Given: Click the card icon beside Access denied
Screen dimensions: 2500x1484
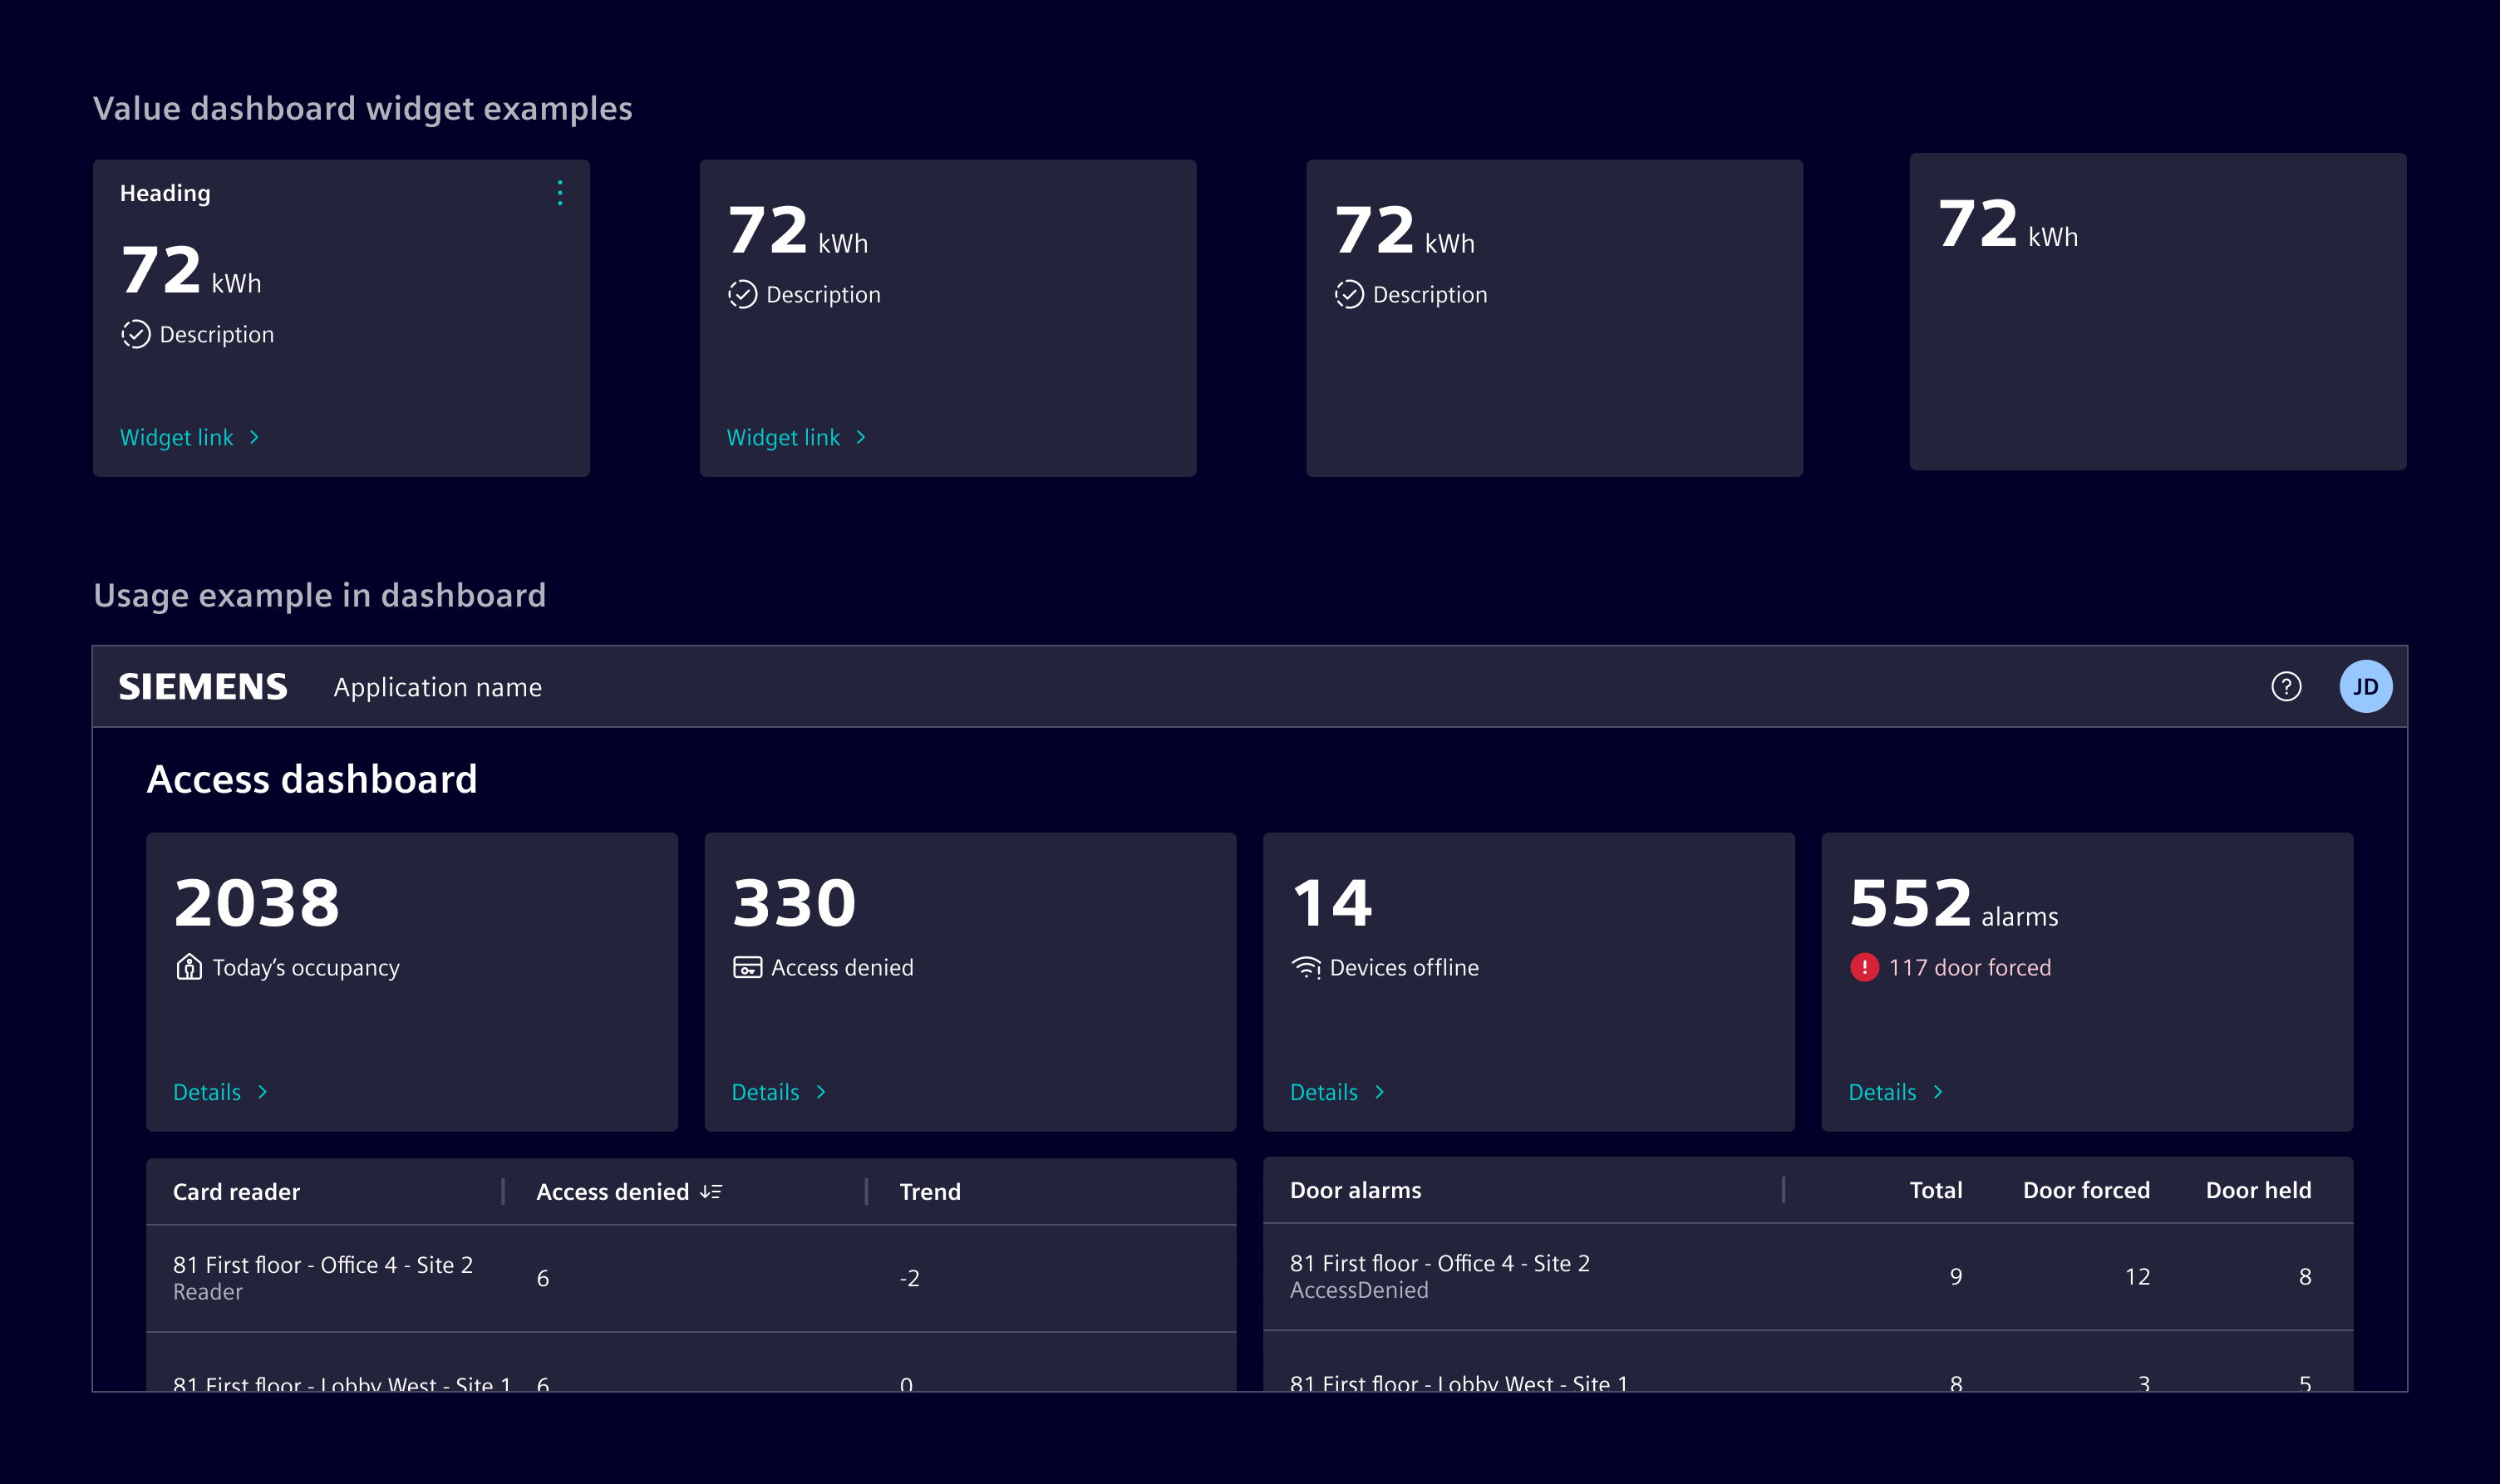Looking at the screenshot, I should point(747,967).
